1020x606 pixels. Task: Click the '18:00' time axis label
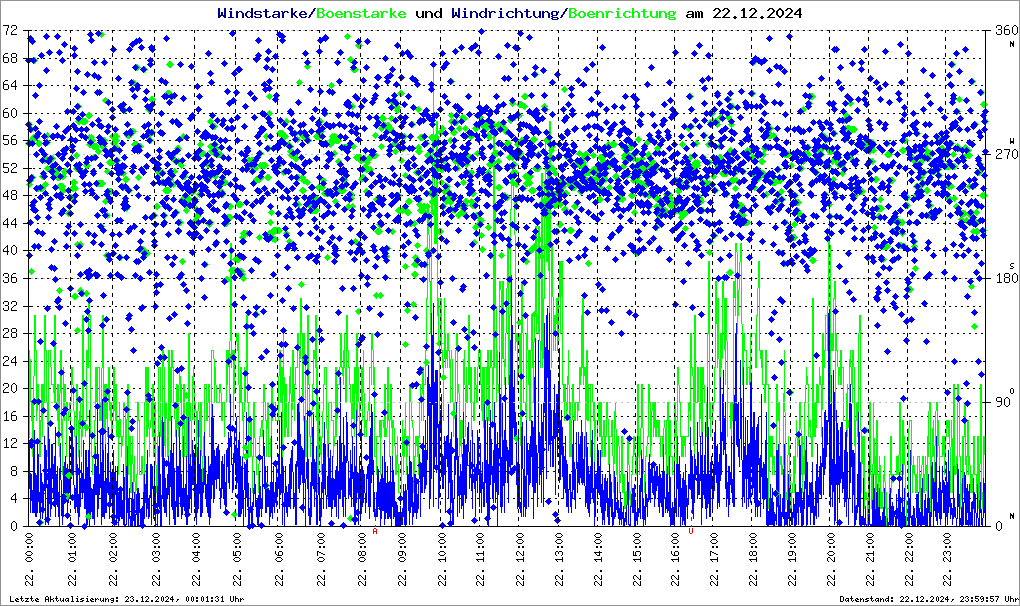click(x=753, y=546)
